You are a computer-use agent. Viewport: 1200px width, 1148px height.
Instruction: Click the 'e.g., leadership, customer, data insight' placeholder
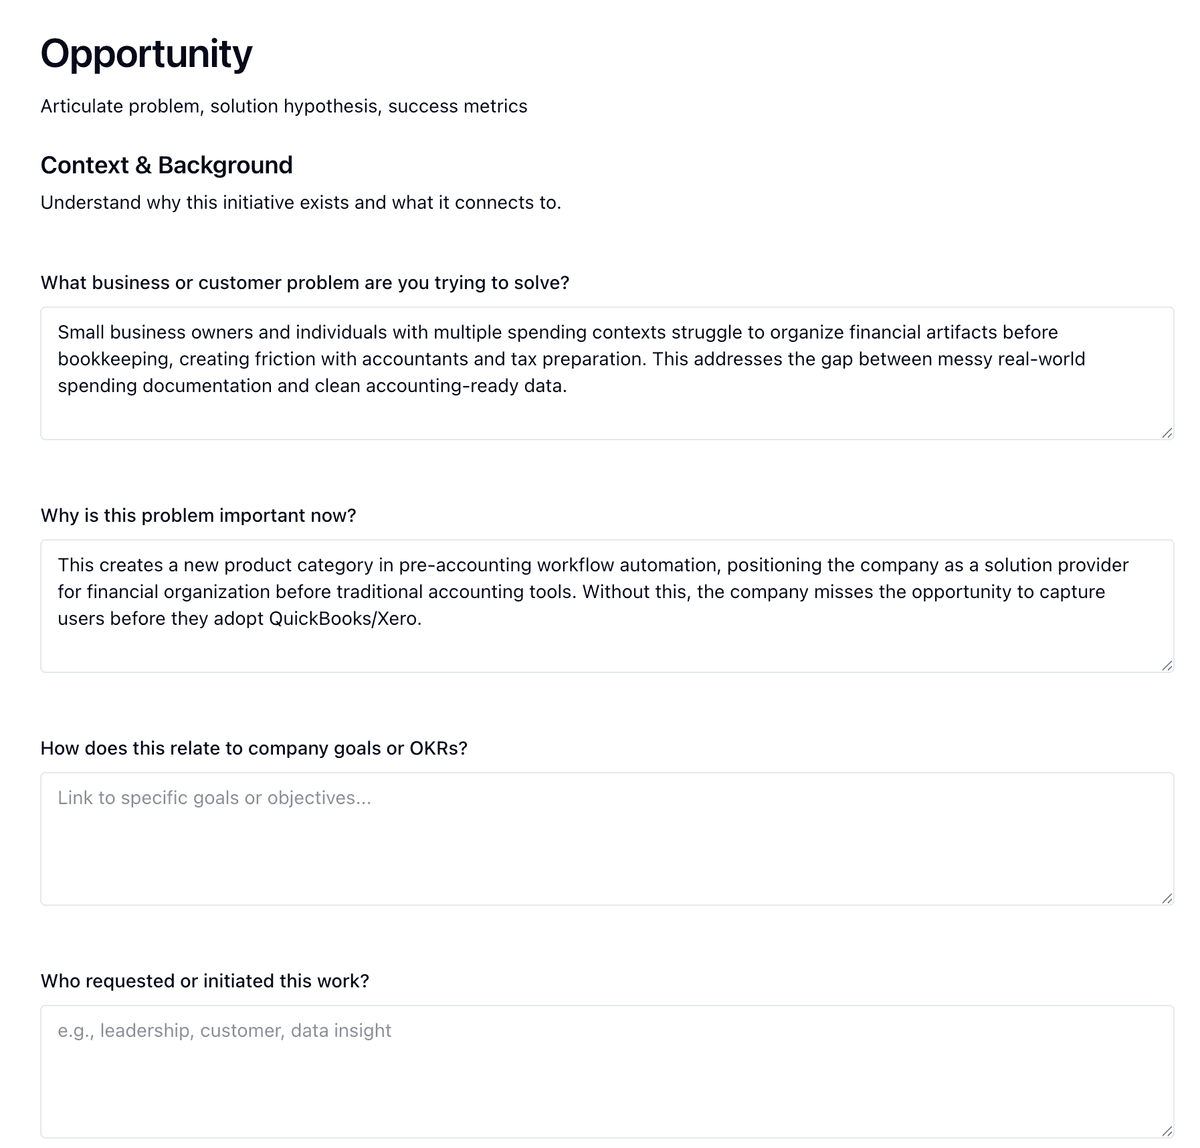pyautogui.click(x=224, y=1030)
